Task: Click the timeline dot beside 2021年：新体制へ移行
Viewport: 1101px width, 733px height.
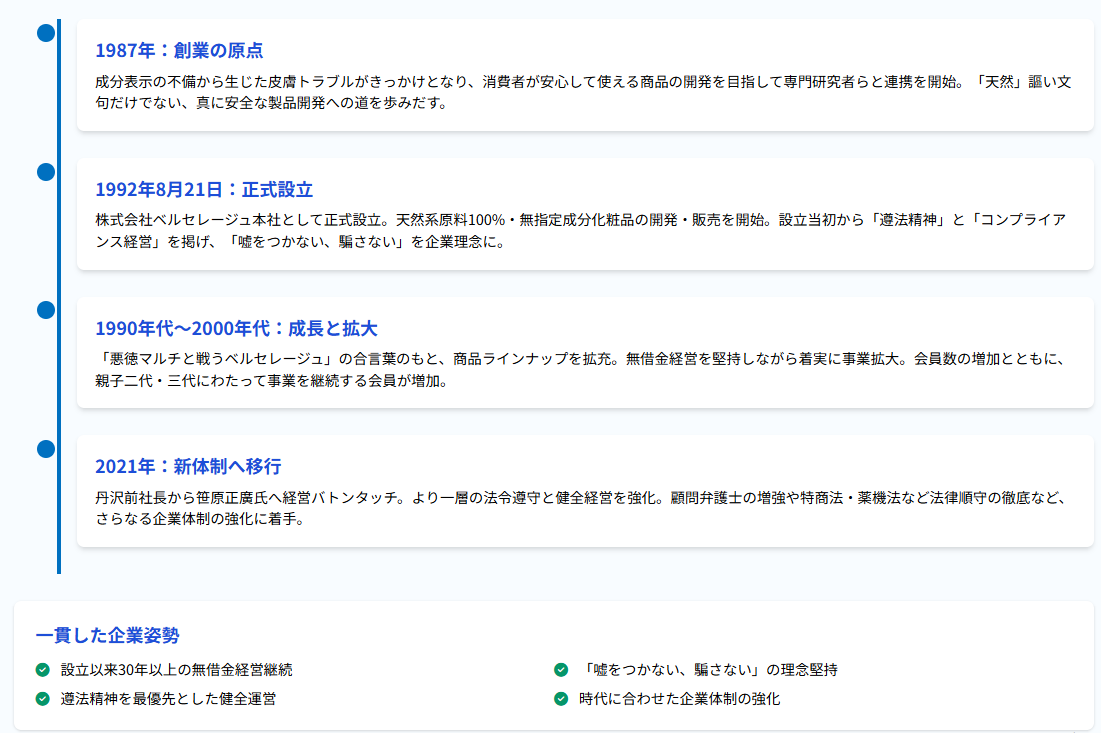Action: (46, 449)
